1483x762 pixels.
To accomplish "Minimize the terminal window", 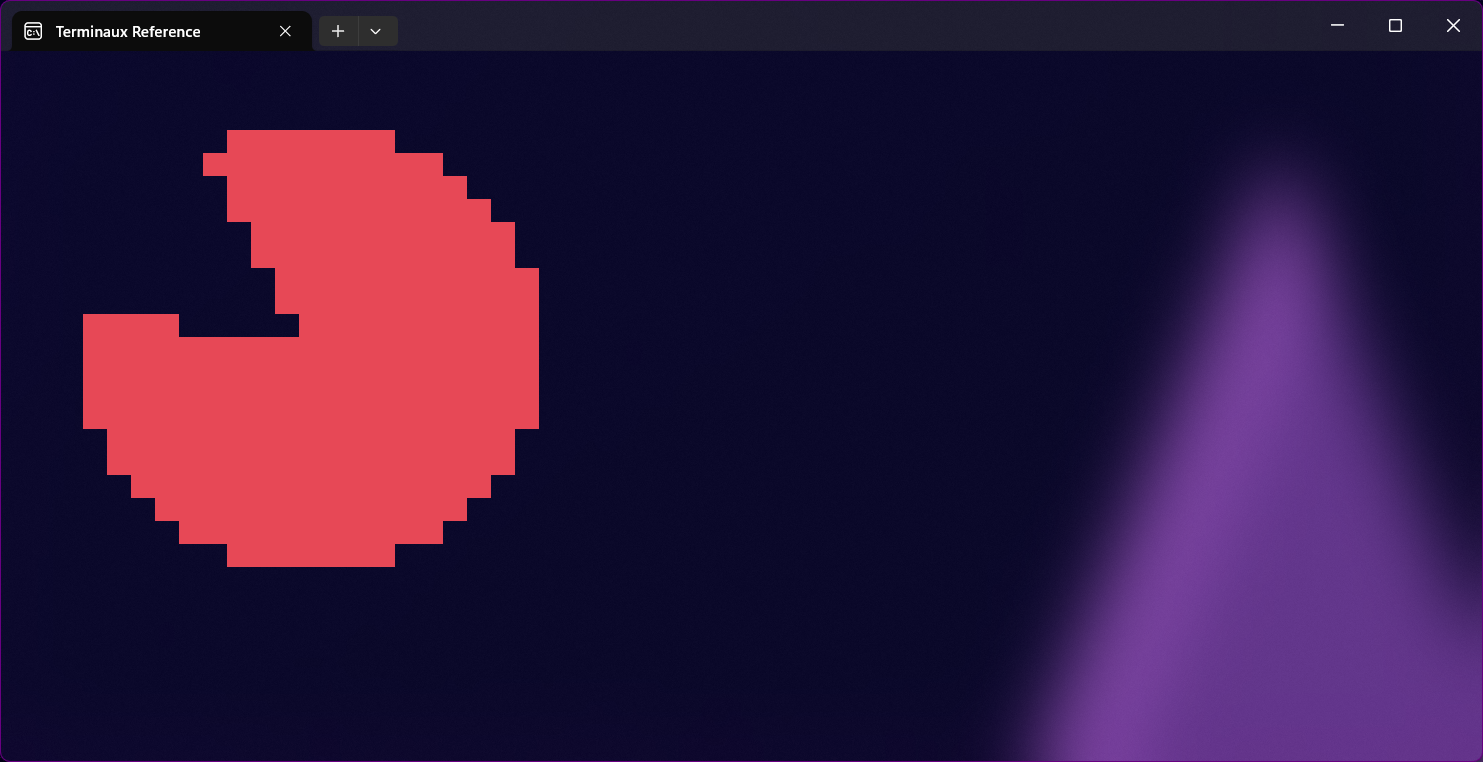I will point(1337,25).
